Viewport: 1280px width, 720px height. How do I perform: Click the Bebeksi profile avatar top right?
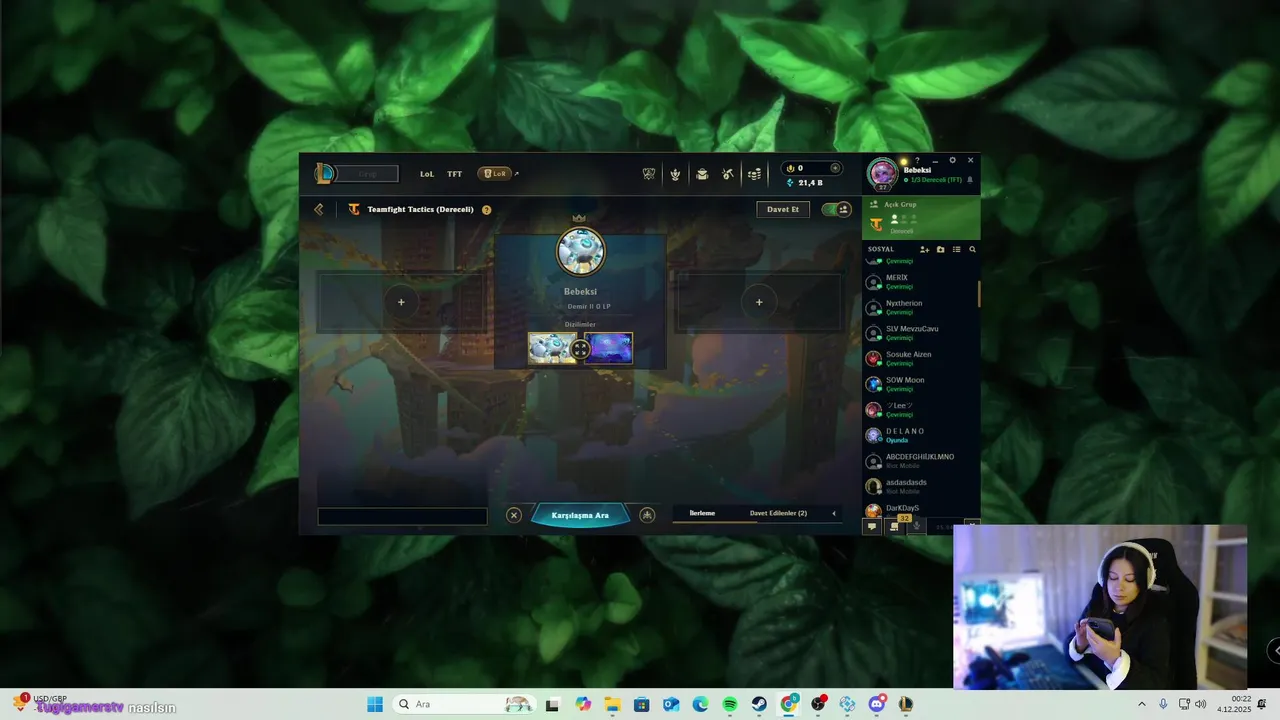(x=883, y=173)
